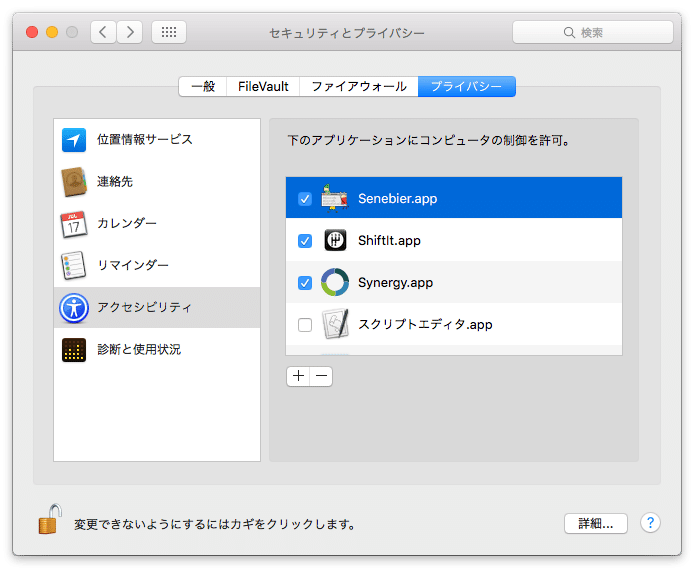Viewport: 694px width, 568px height.
Task: Uncheck the Senebier.app checkbox
Action: 305,199
